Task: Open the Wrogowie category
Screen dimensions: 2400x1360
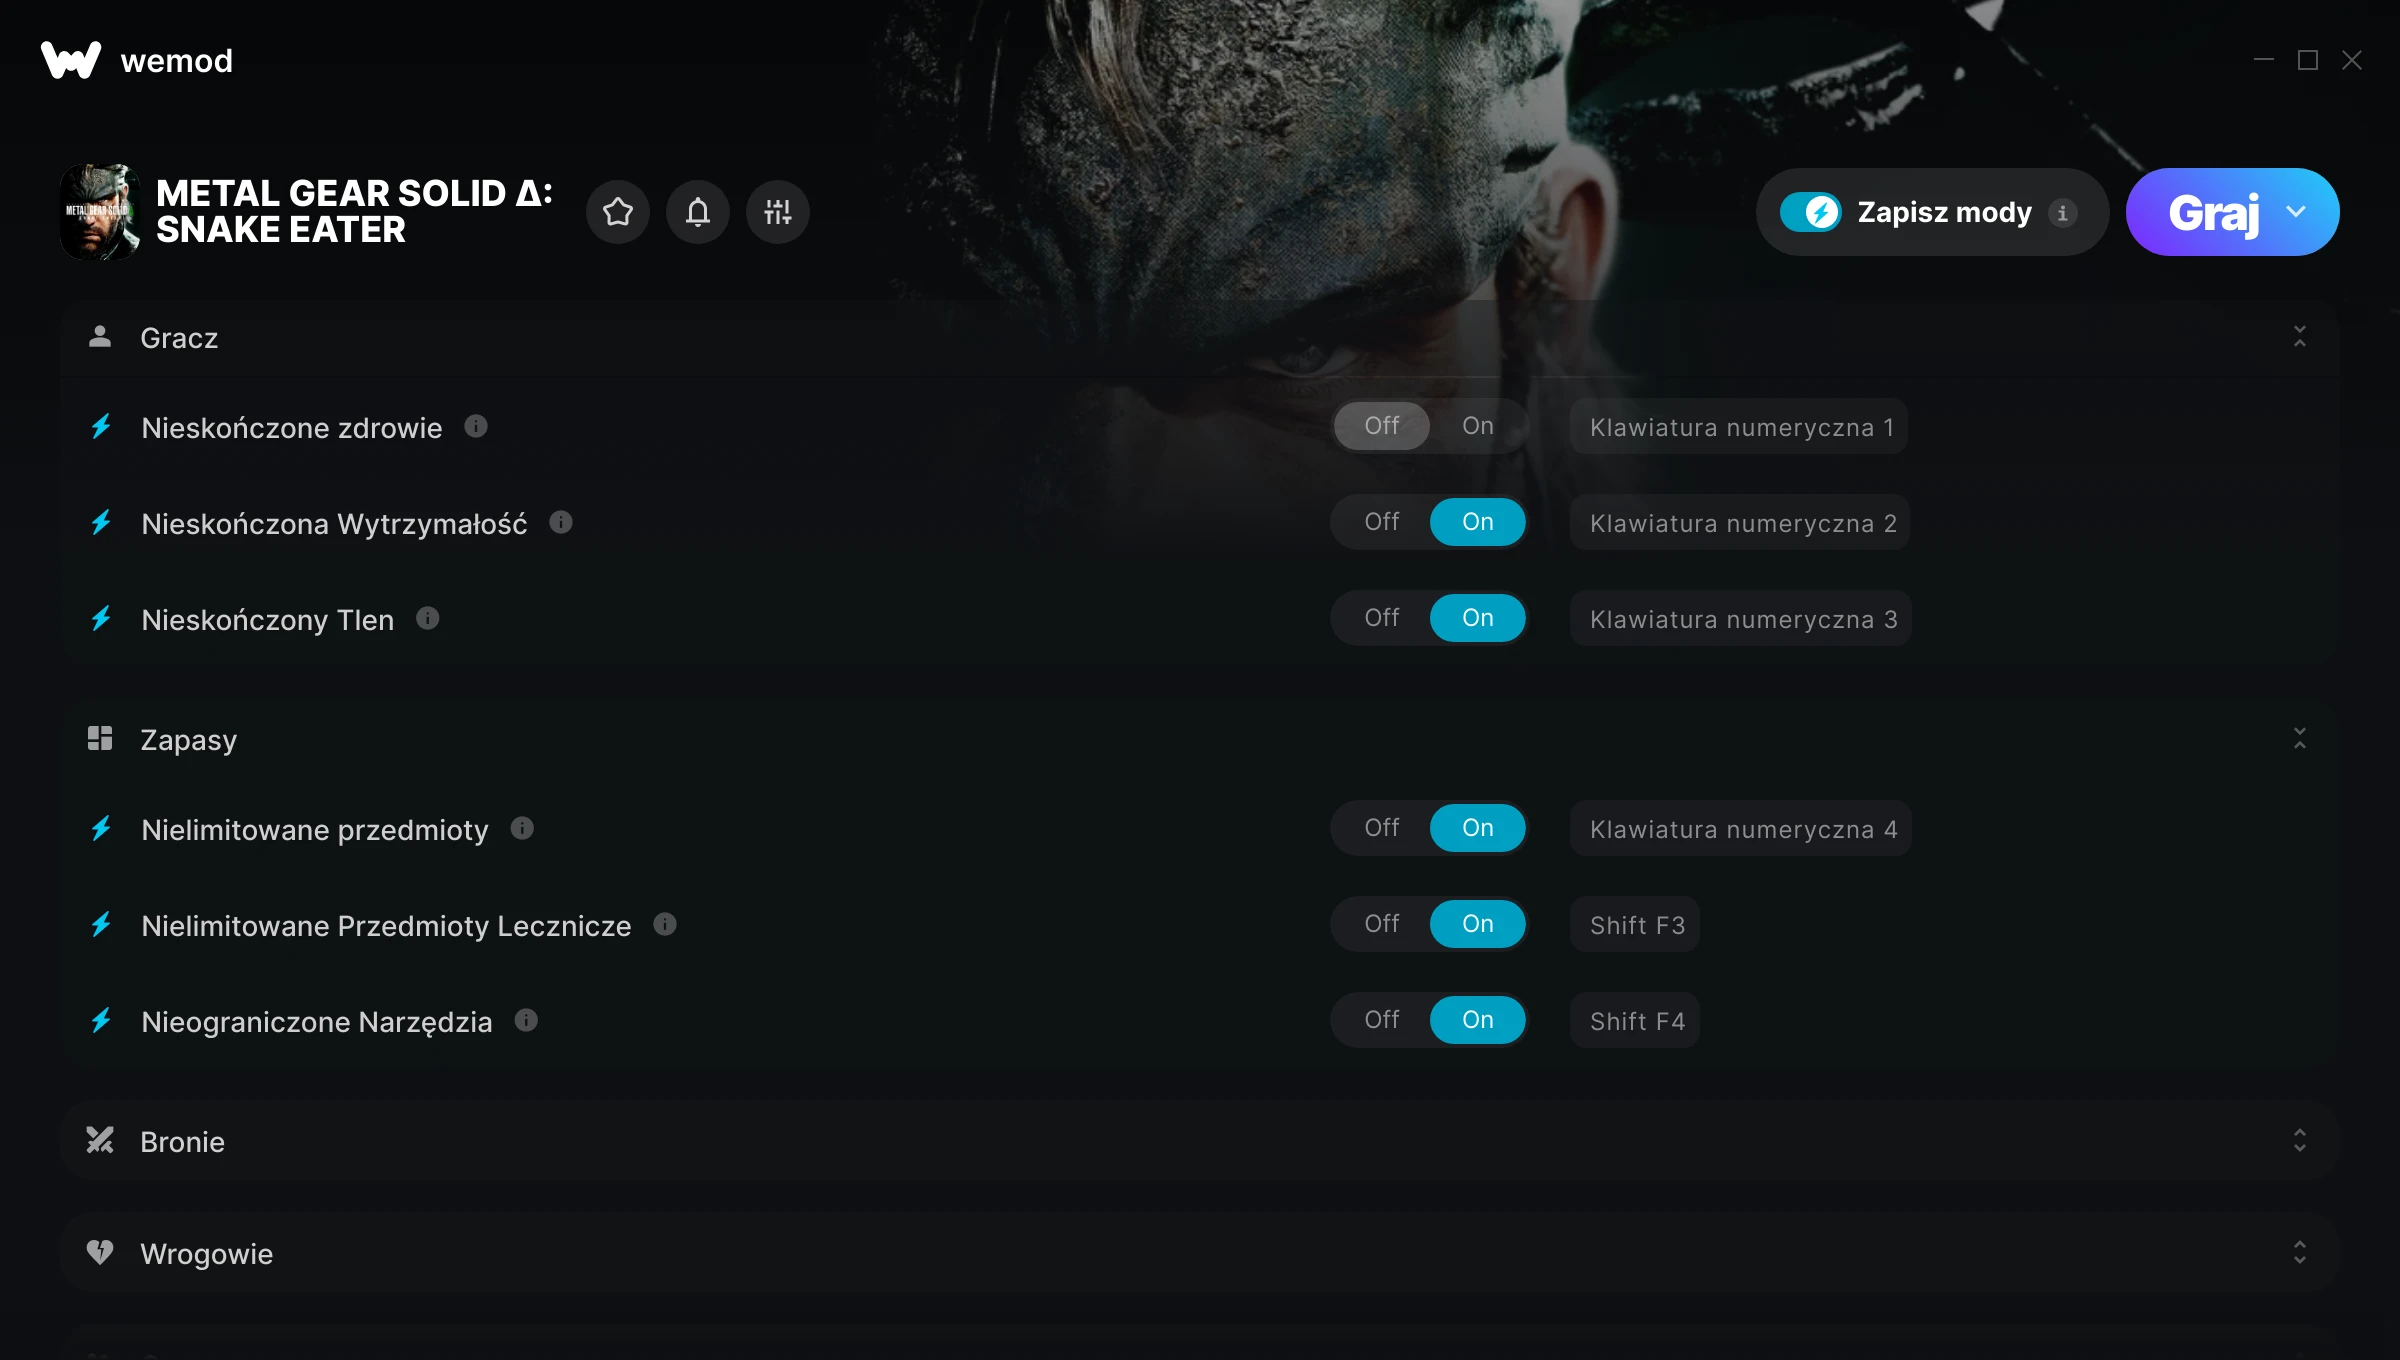Action: tap(1200, 1253)
